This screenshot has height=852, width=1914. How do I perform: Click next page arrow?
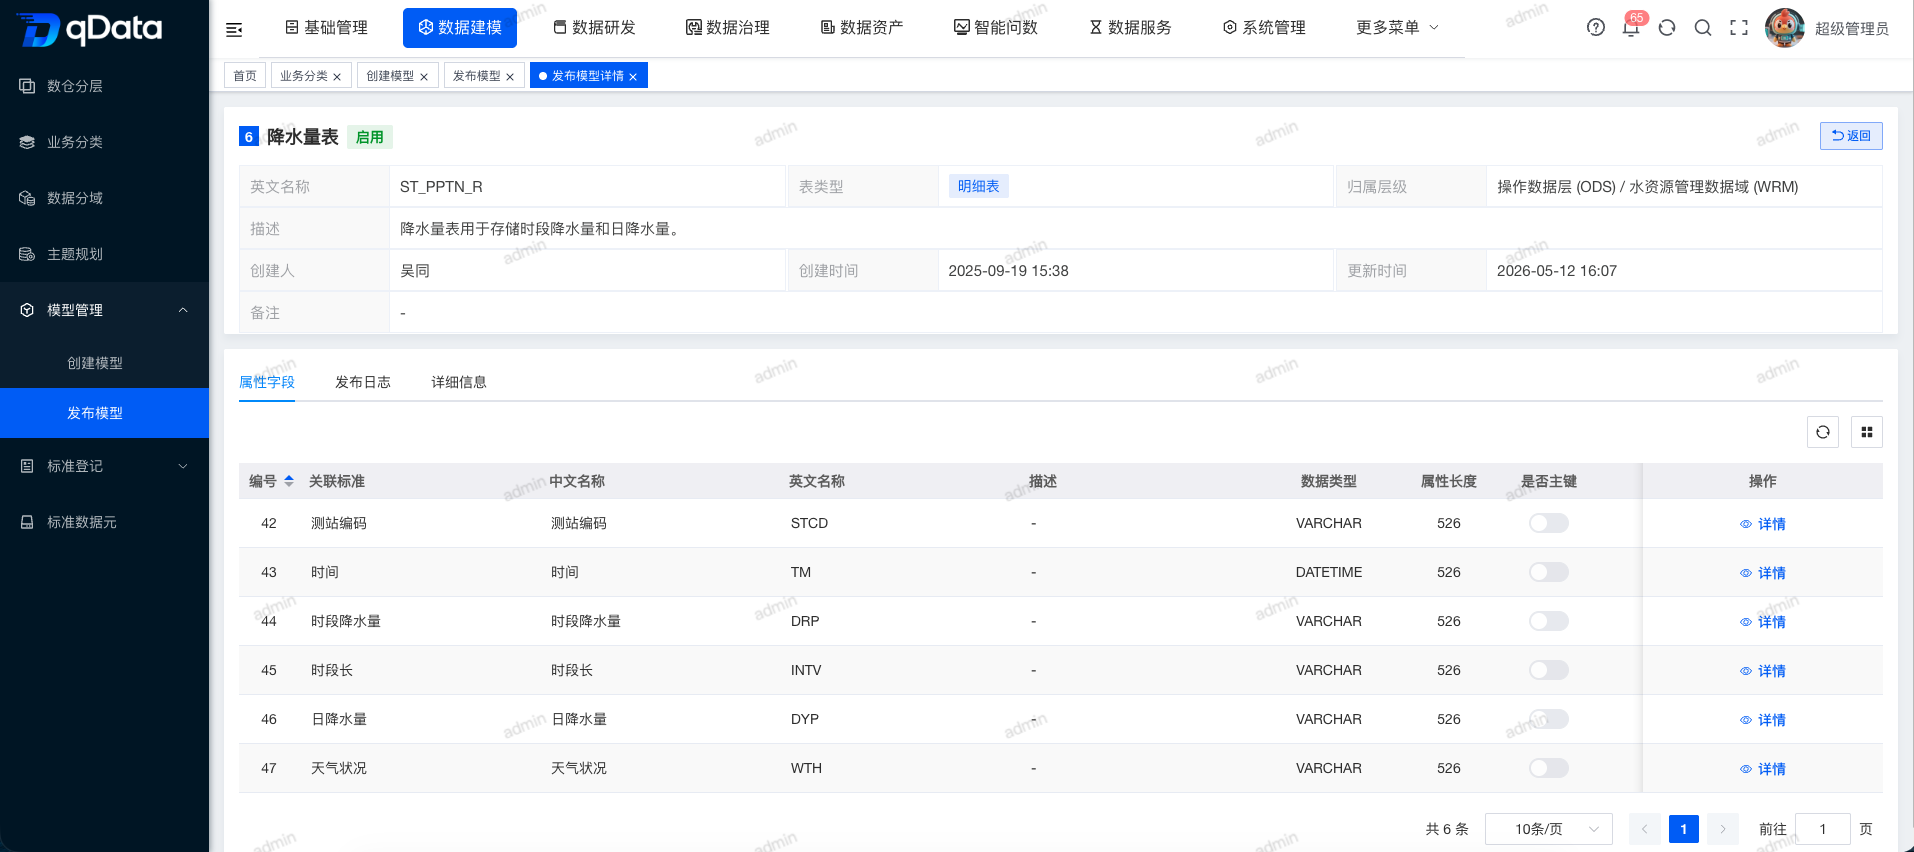coord(1723,829)
